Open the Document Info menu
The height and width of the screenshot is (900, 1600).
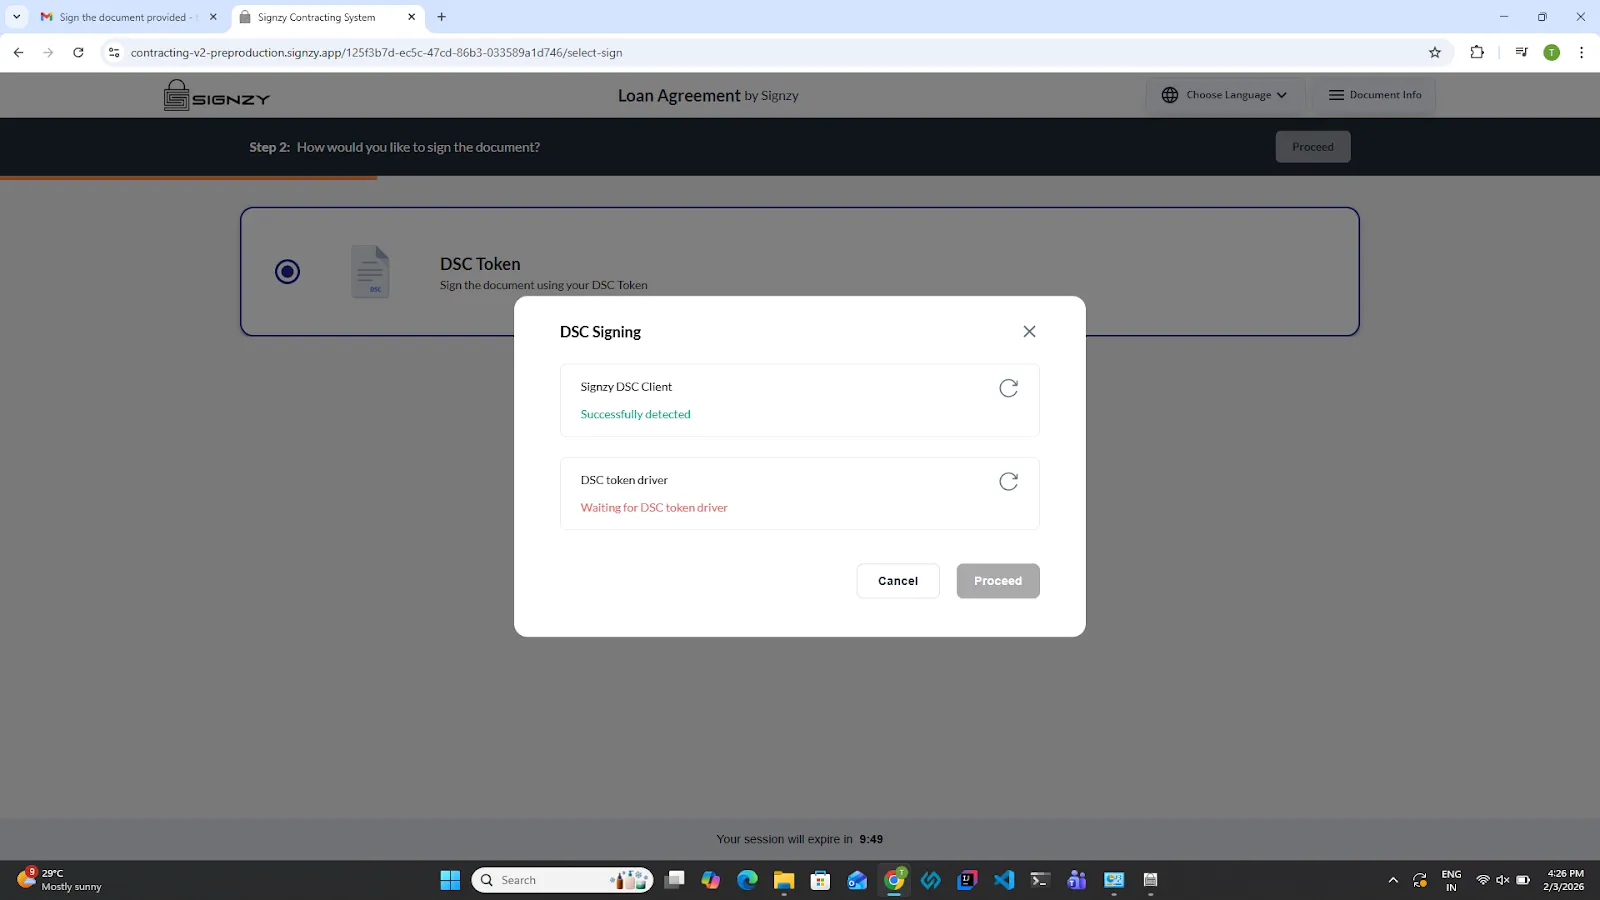point(1375,95)
